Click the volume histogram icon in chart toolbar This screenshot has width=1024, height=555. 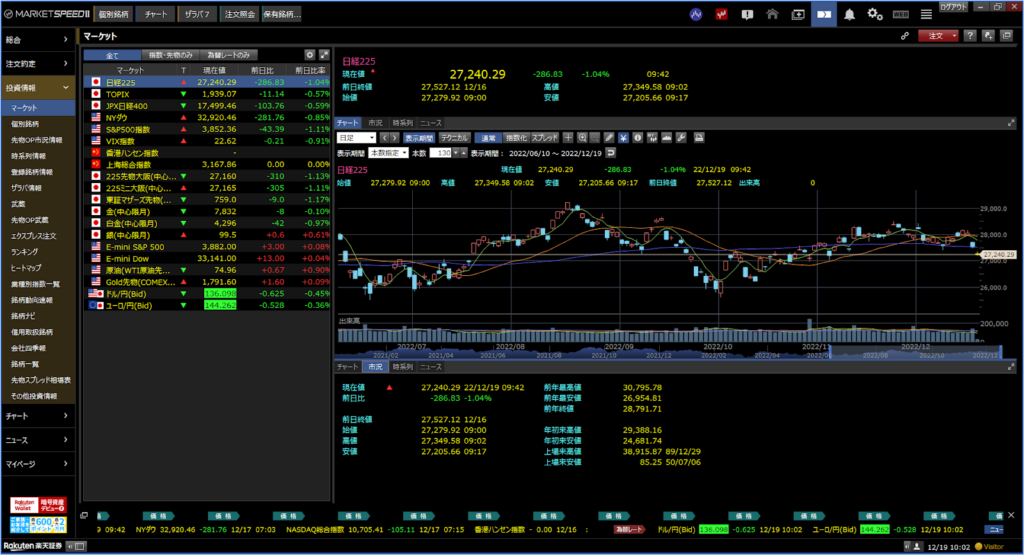point(666,138)
